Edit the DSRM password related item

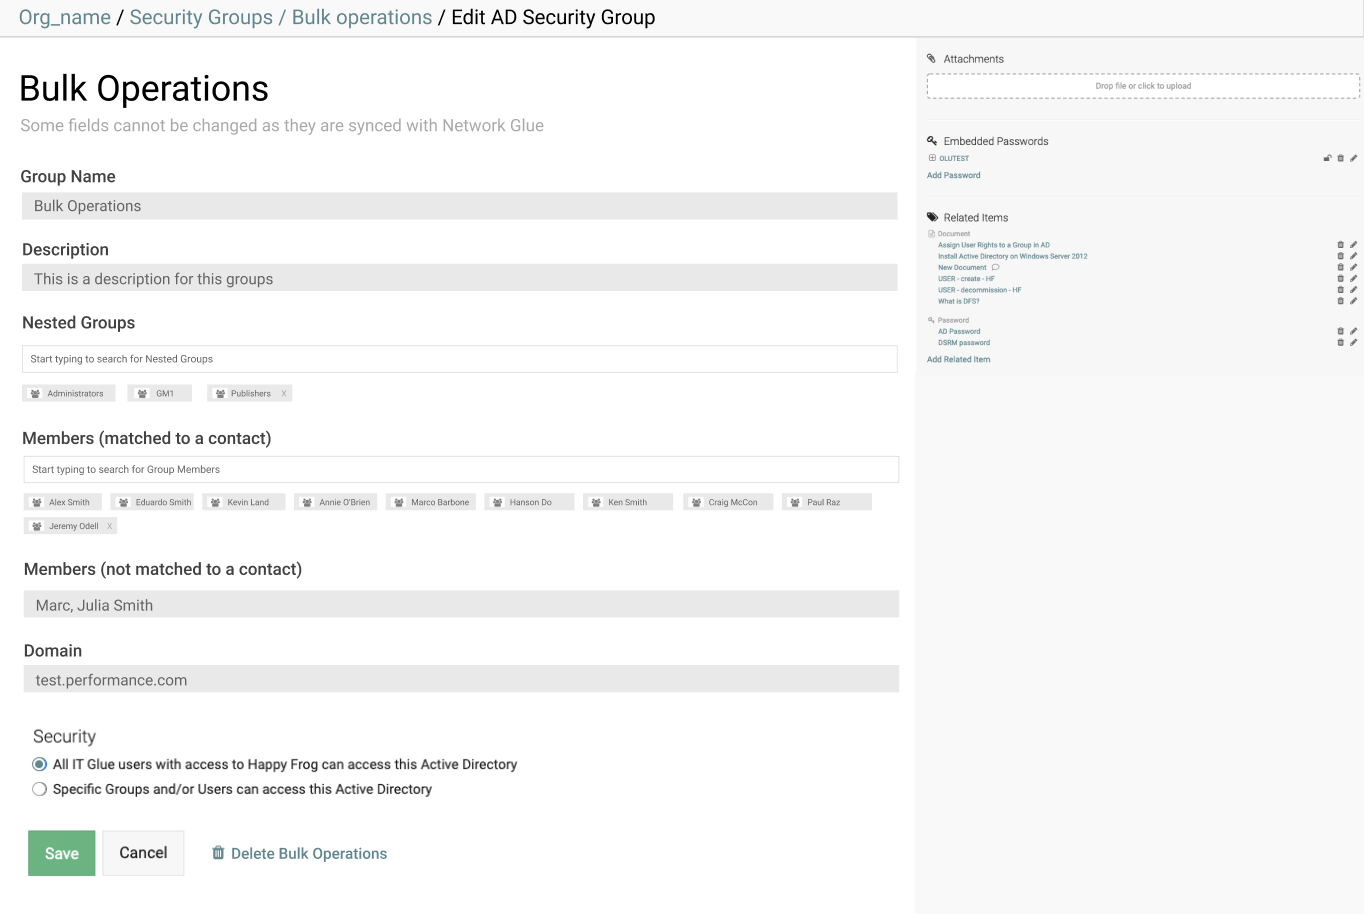click(1354, 342)
